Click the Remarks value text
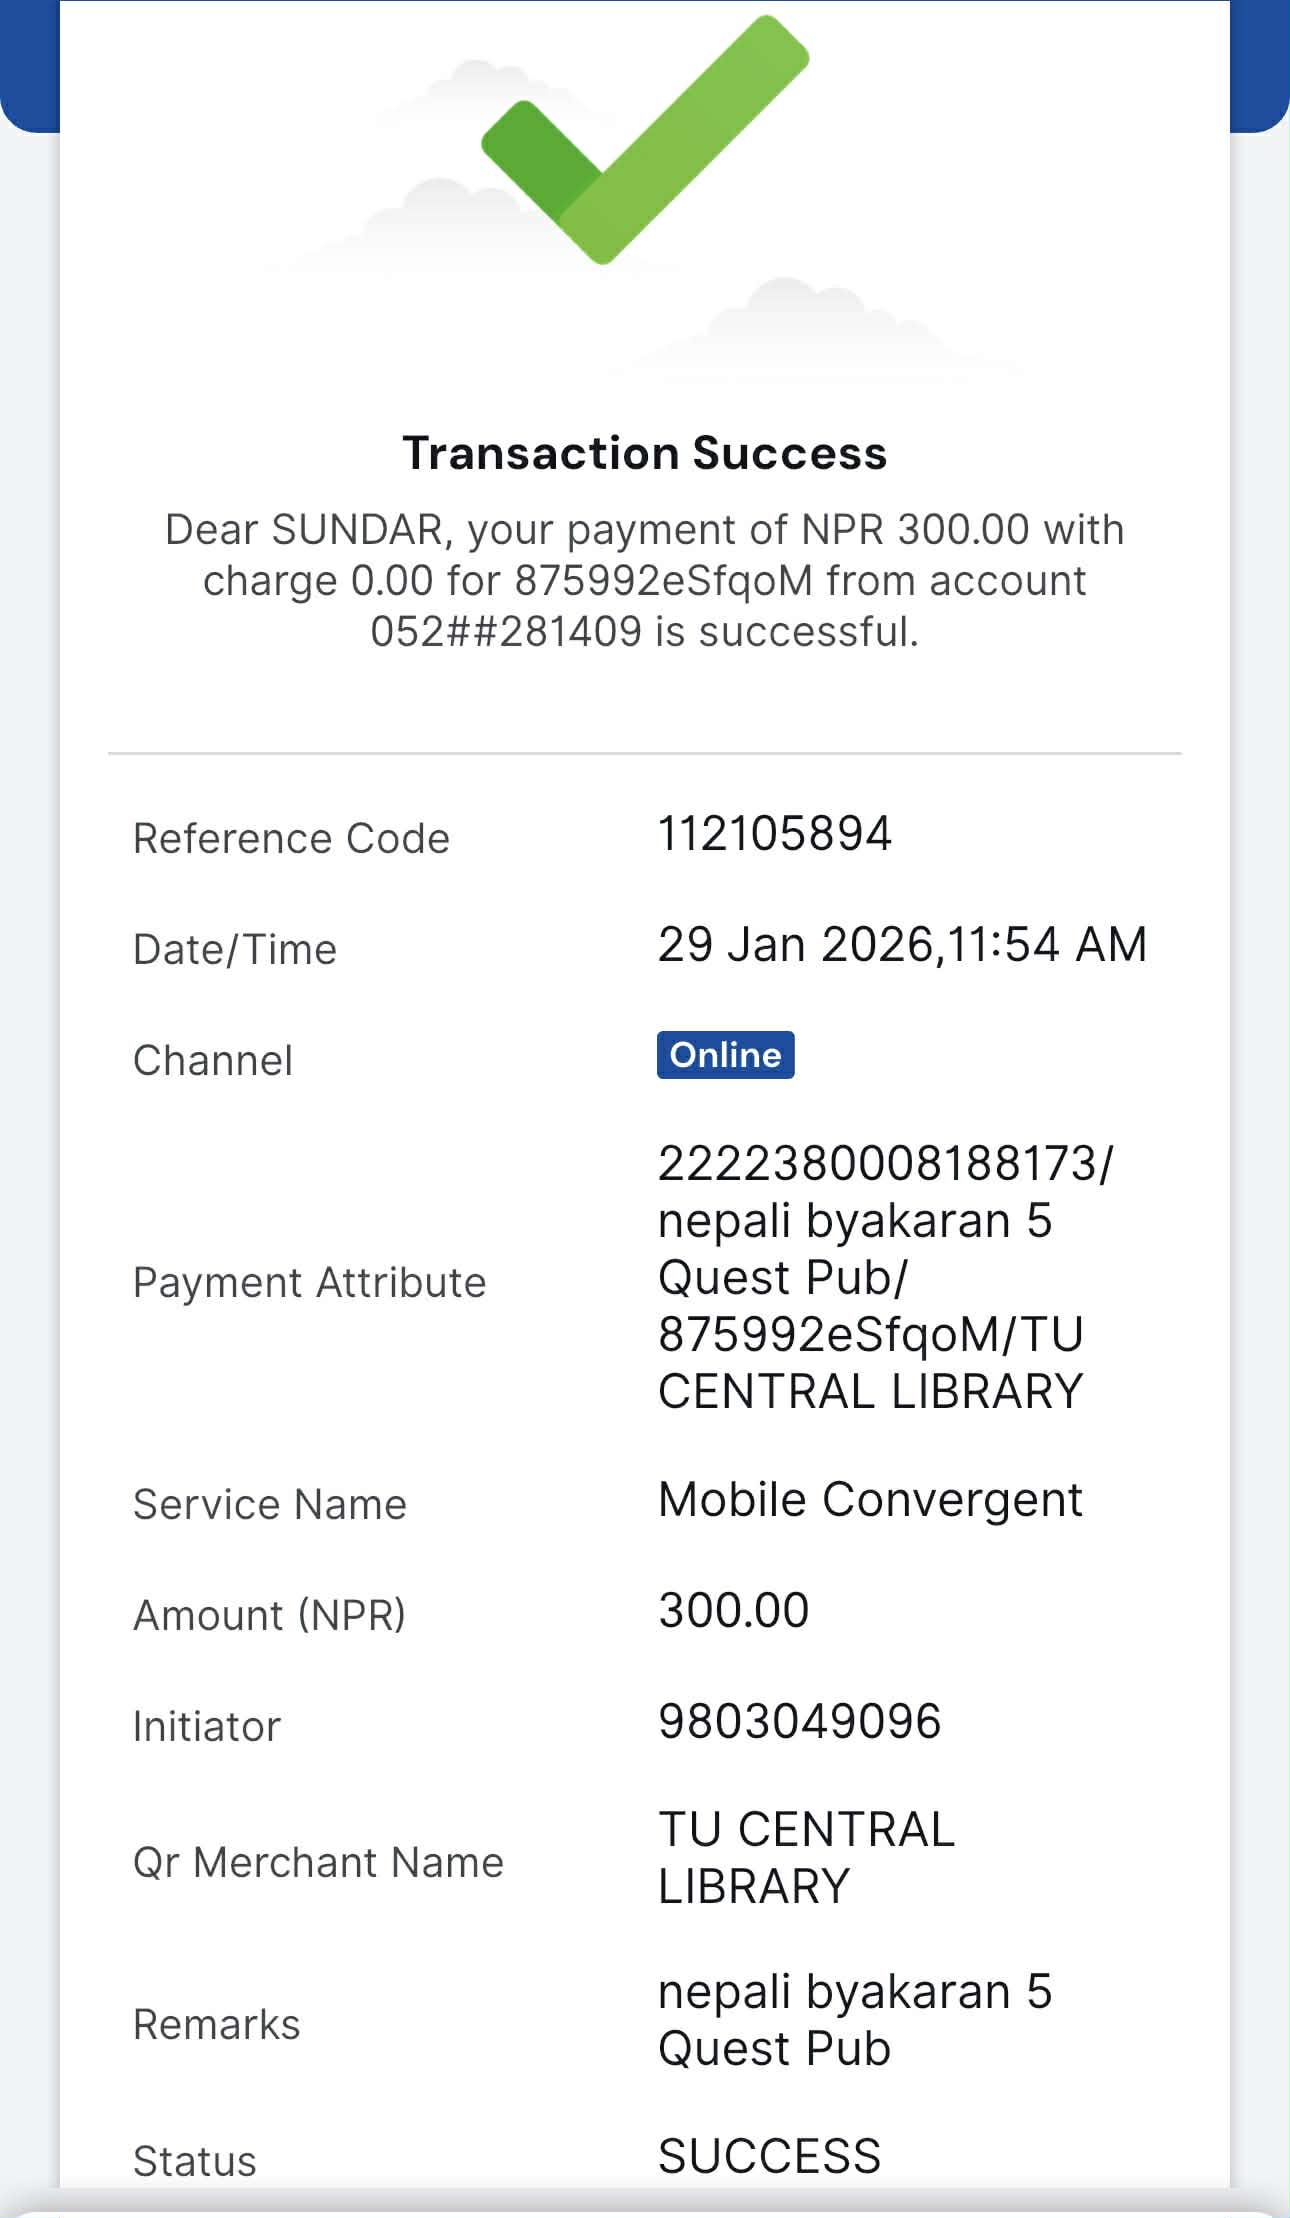This screenshot has width=1290, height=2218. coord(854,2020)
